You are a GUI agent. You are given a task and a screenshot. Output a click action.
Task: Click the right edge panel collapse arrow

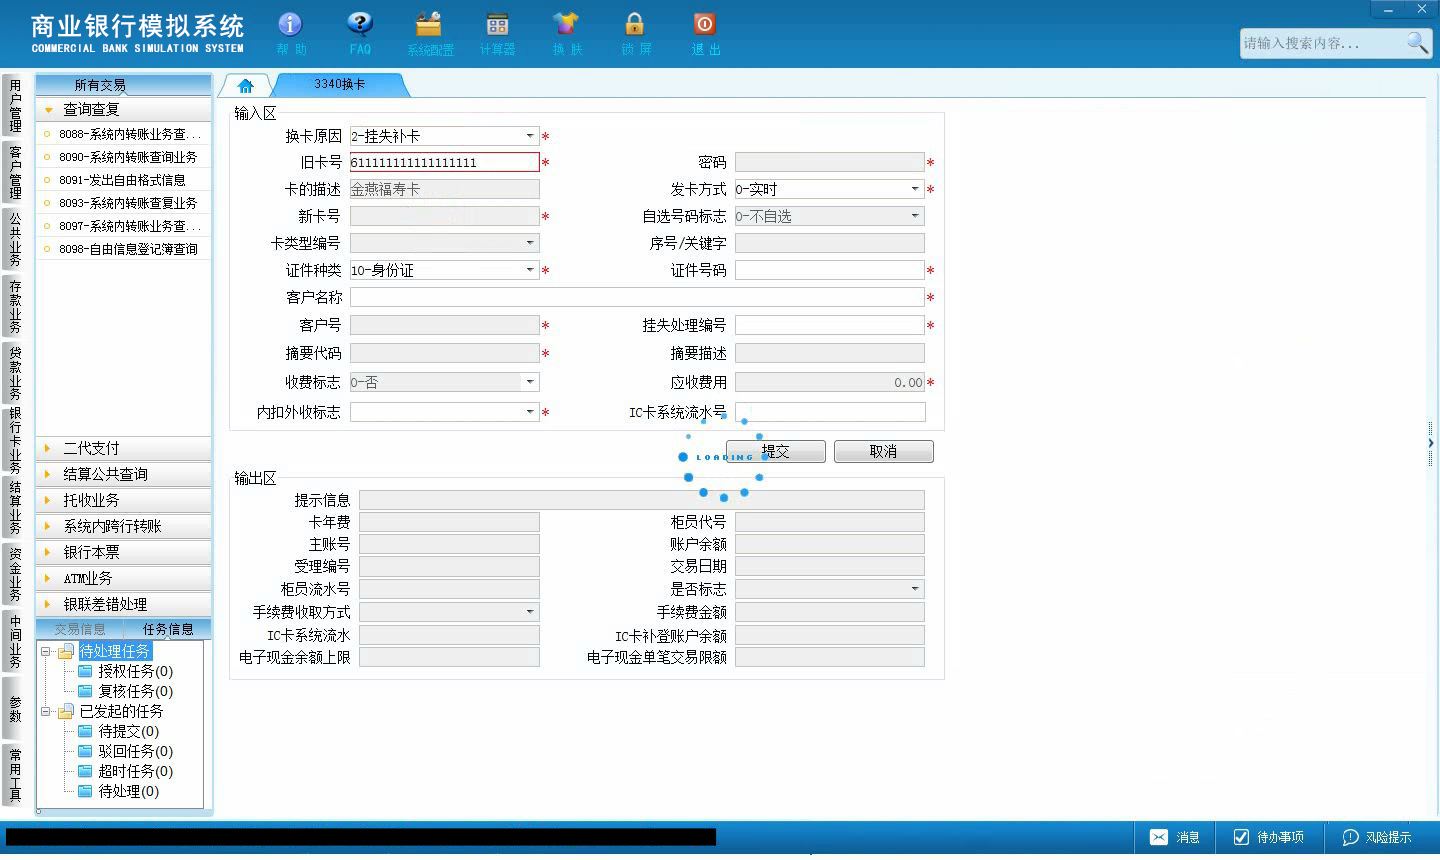(x=1431, y=443)
